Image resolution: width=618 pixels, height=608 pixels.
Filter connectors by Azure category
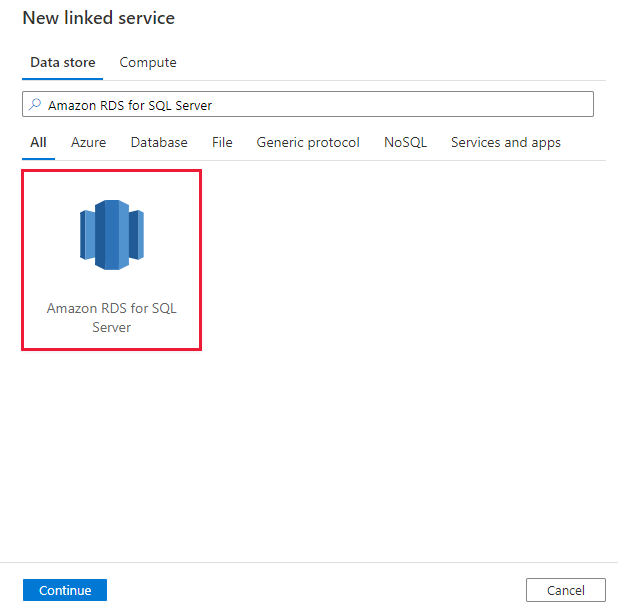click(x=88, y=142)
